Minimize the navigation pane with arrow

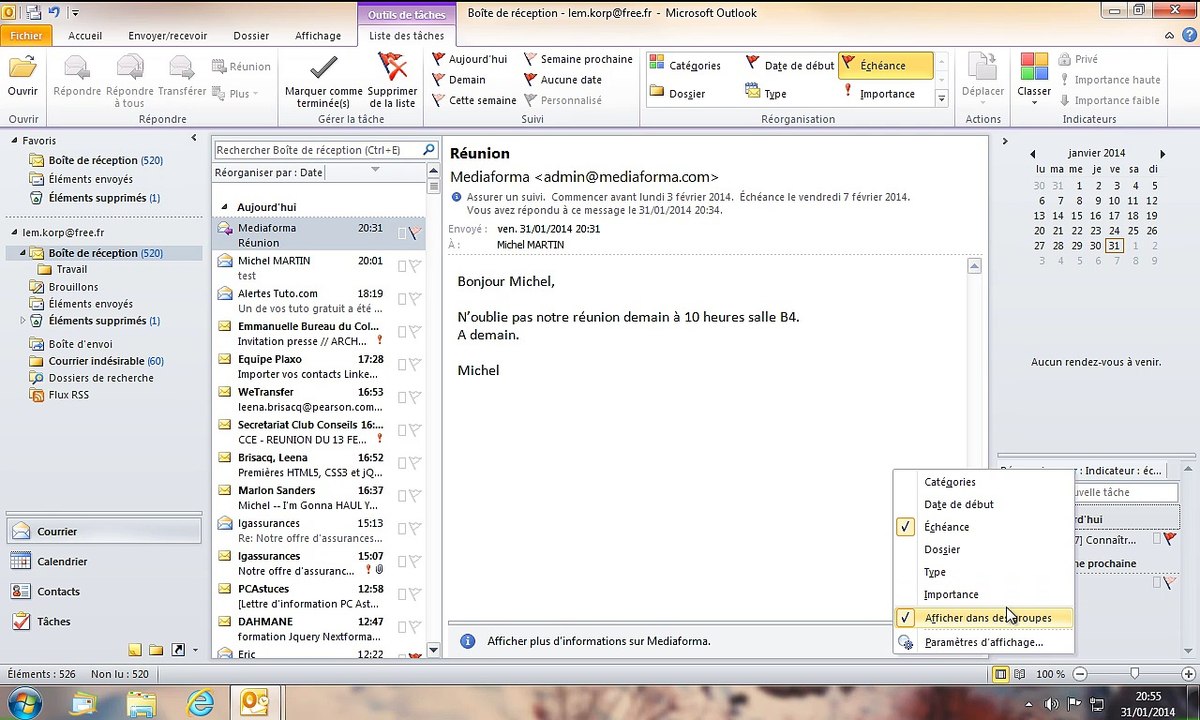point(194,139)
